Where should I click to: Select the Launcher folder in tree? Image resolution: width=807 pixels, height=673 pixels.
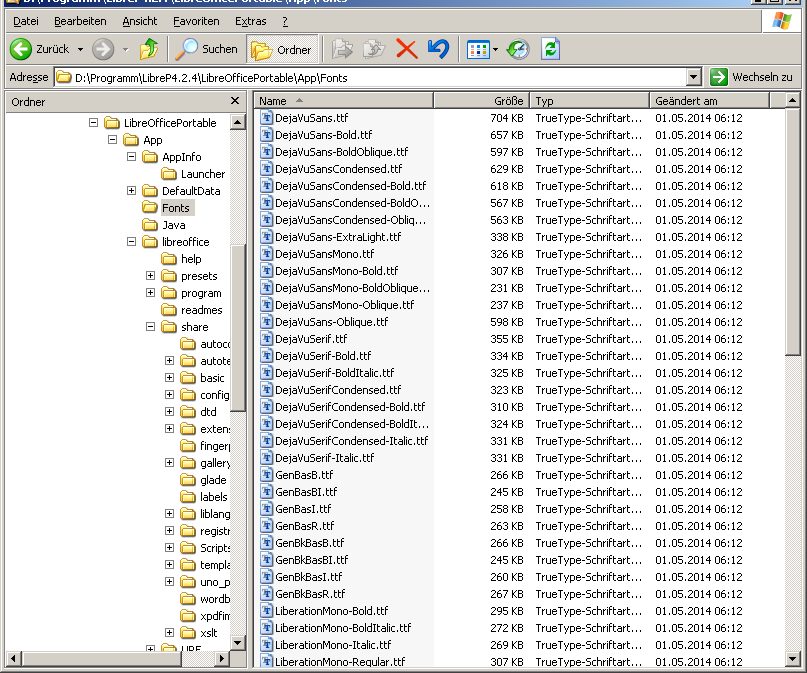tap(203, 174)
